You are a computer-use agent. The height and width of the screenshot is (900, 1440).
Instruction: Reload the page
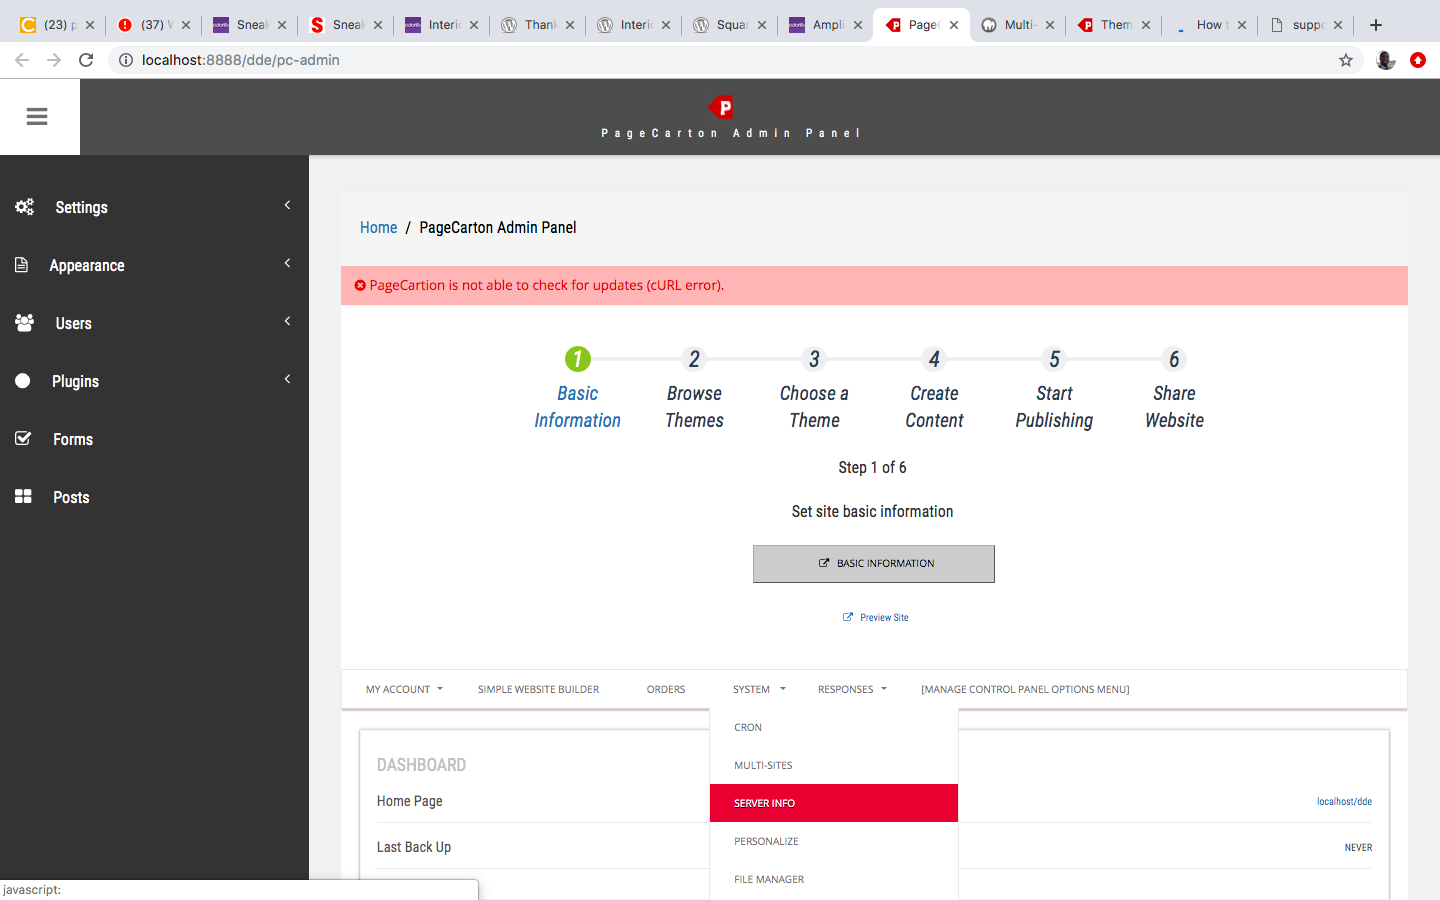click(x=86, y=60)
